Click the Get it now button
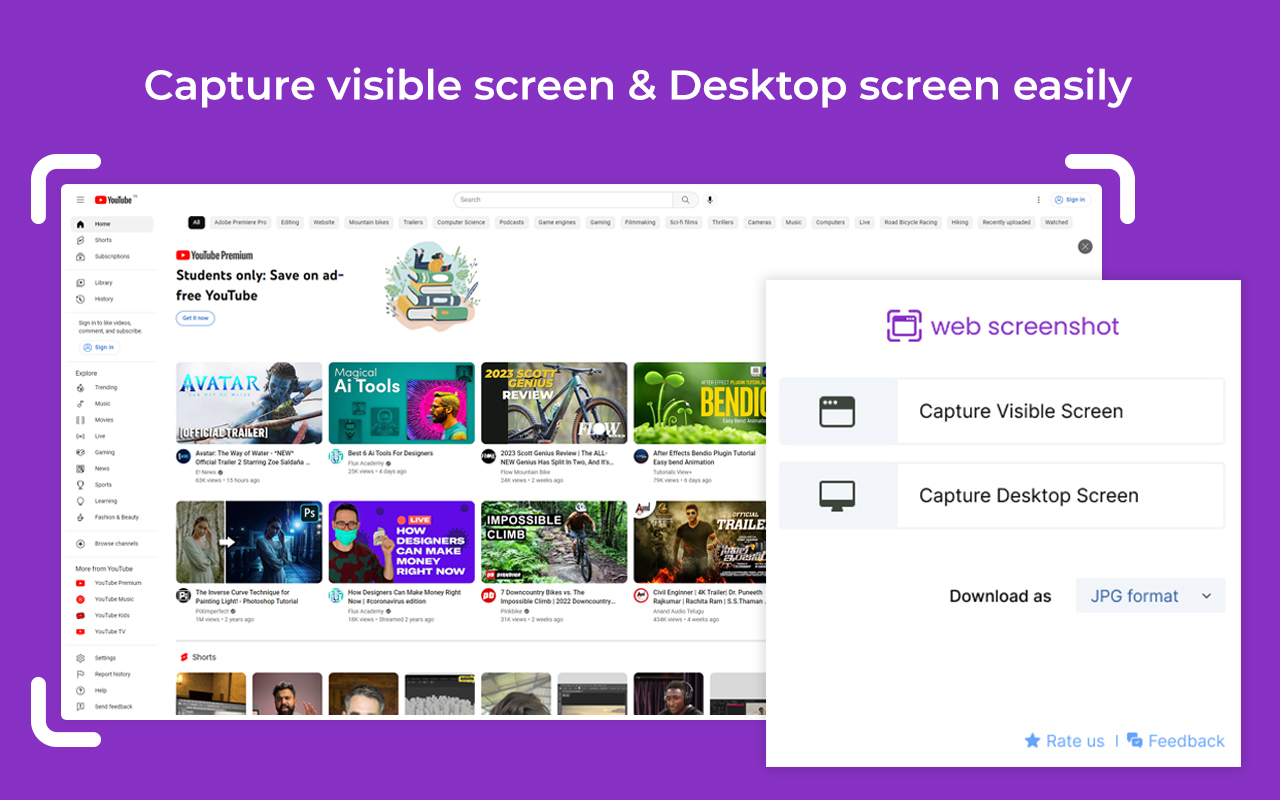 [195, 318]
